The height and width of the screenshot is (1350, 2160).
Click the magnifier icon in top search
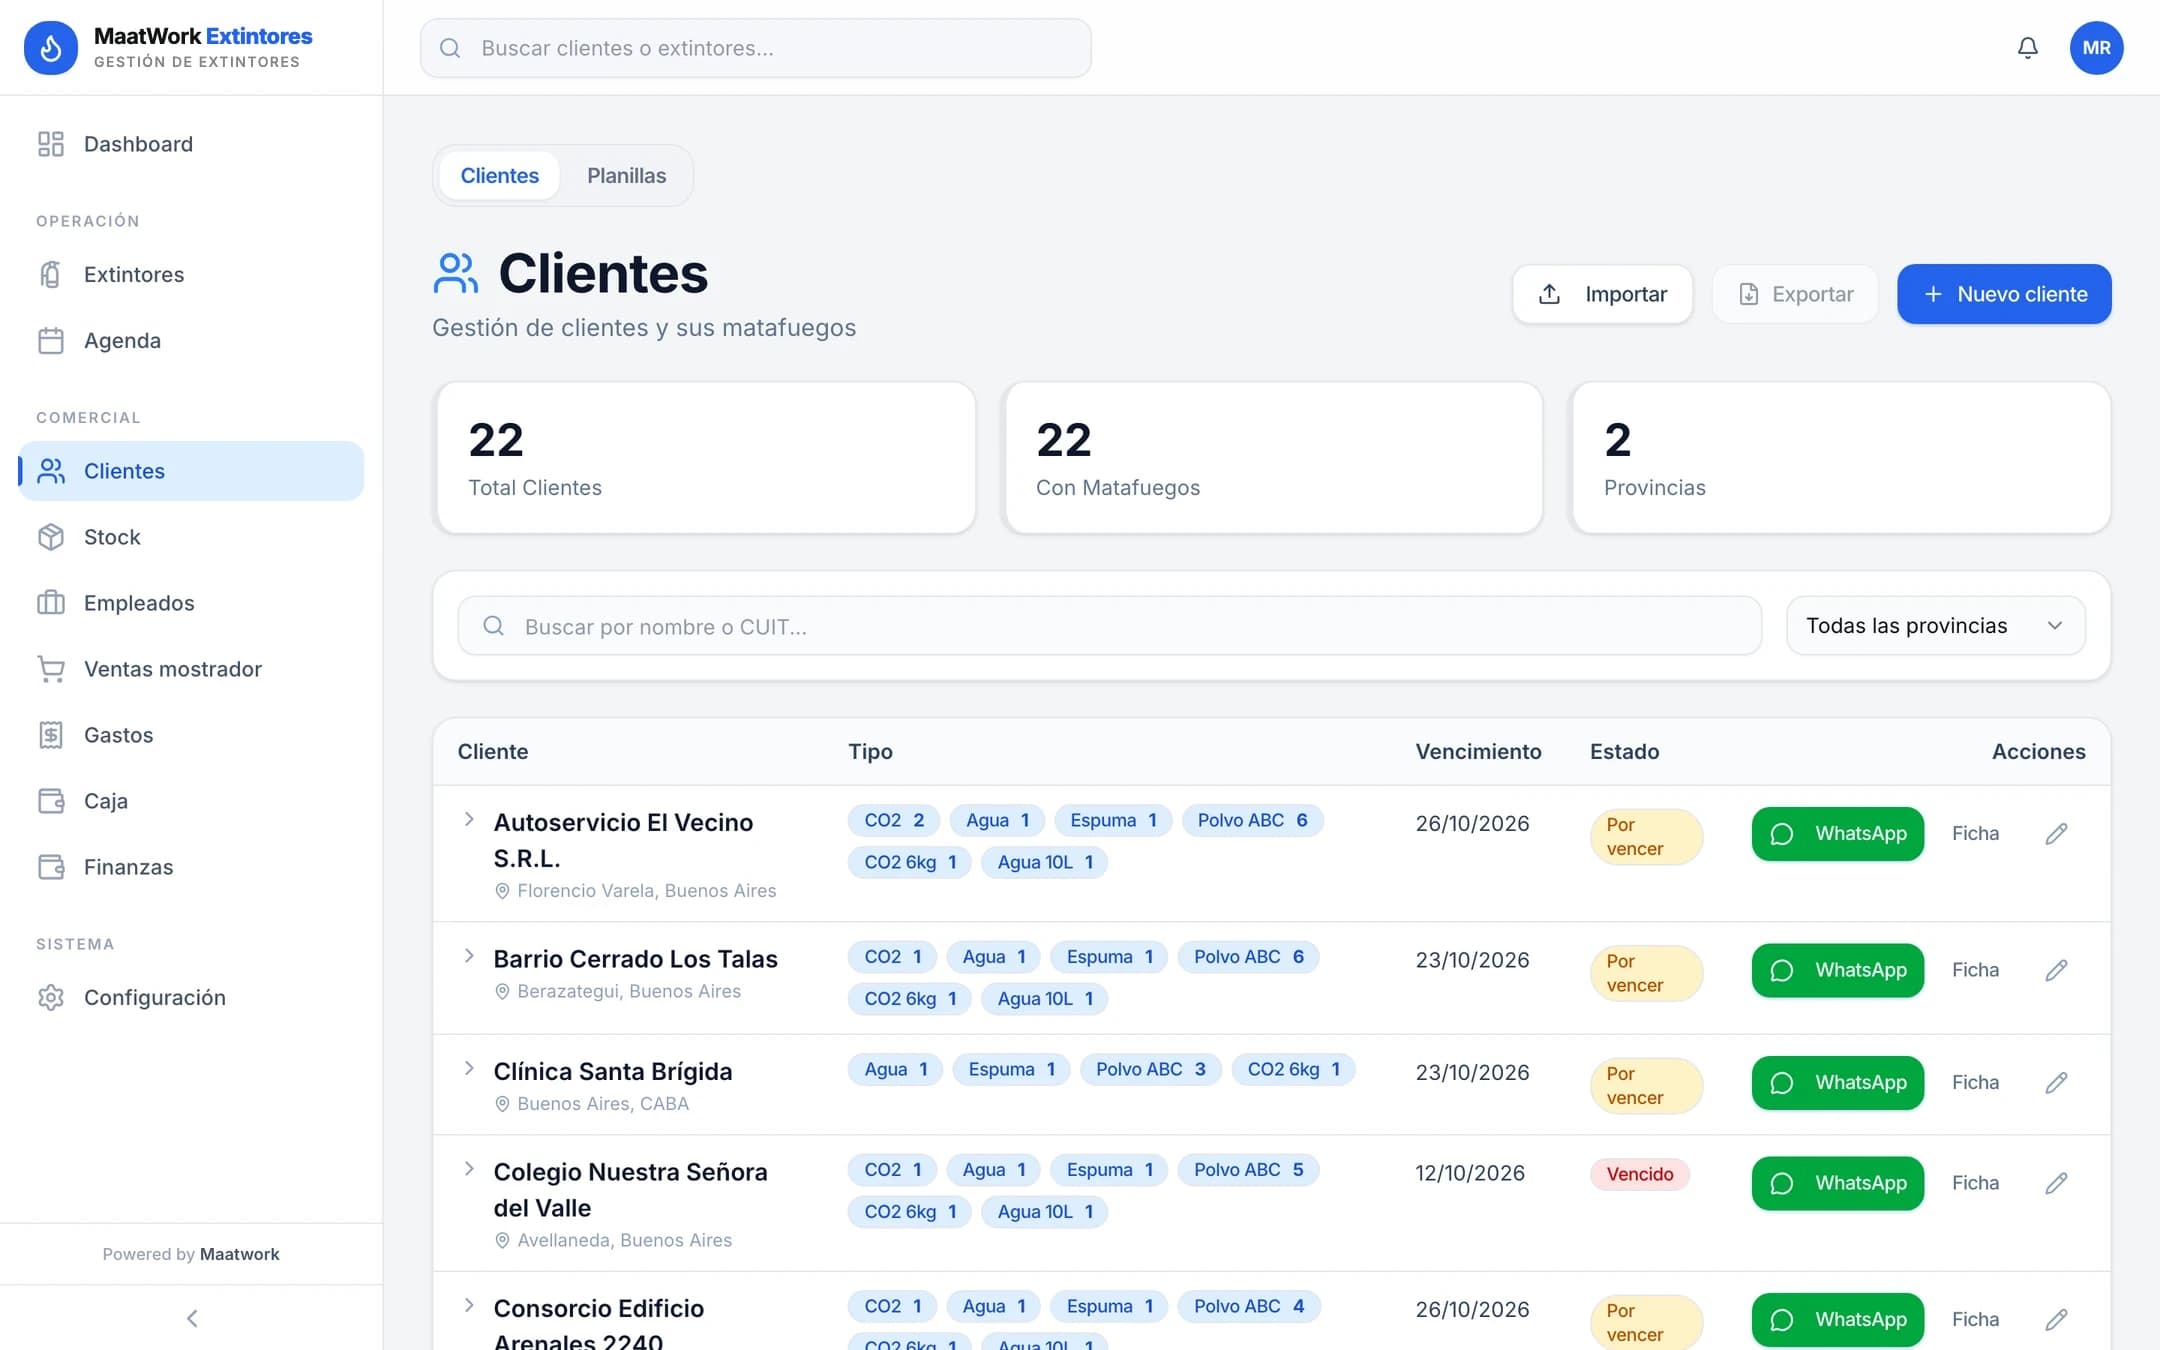click(450, 48)
